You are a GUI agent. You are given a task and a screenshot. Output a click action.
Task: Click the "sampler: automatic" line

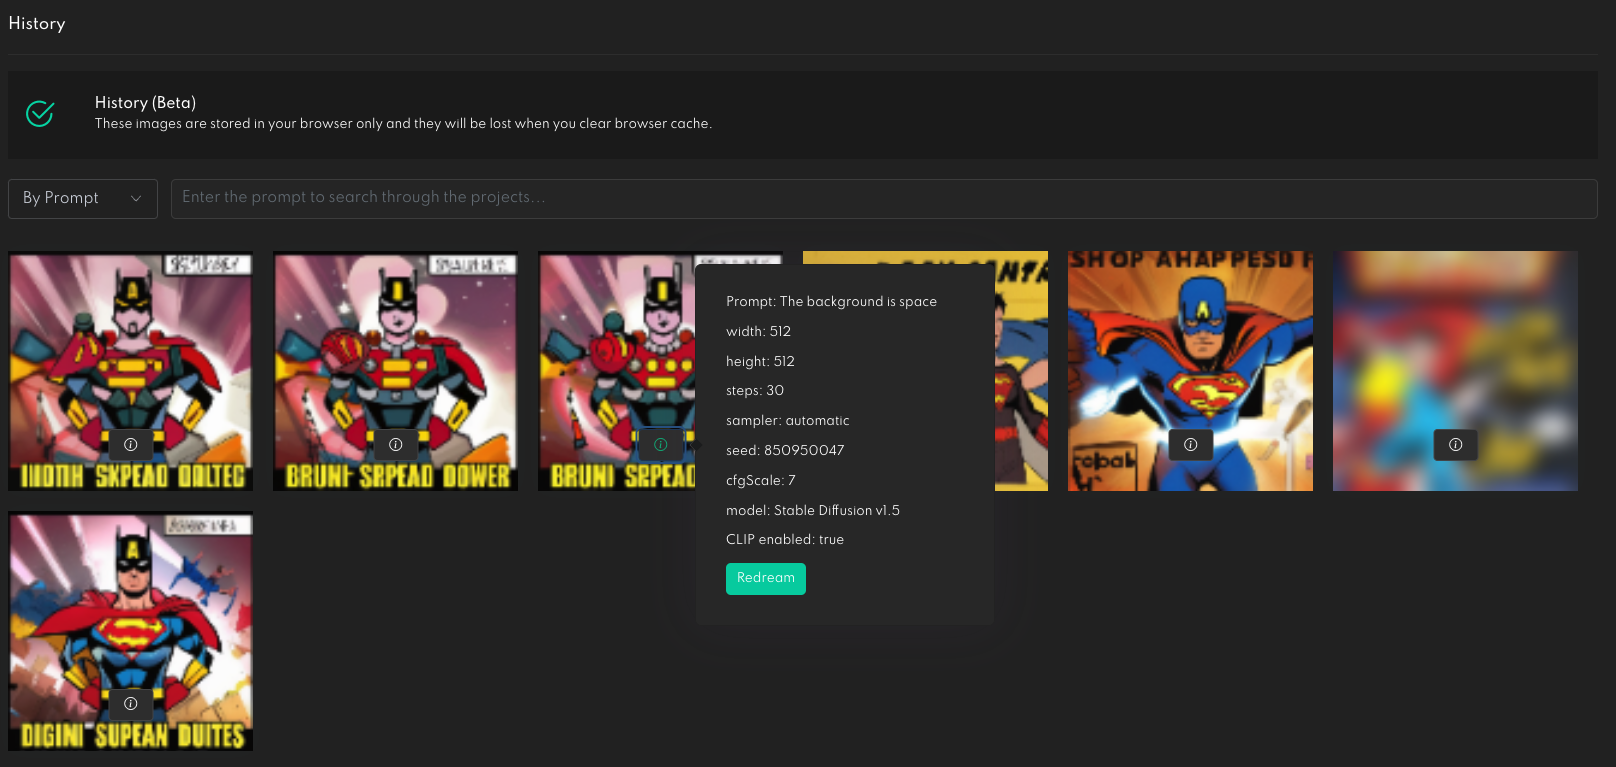point(788,420)
